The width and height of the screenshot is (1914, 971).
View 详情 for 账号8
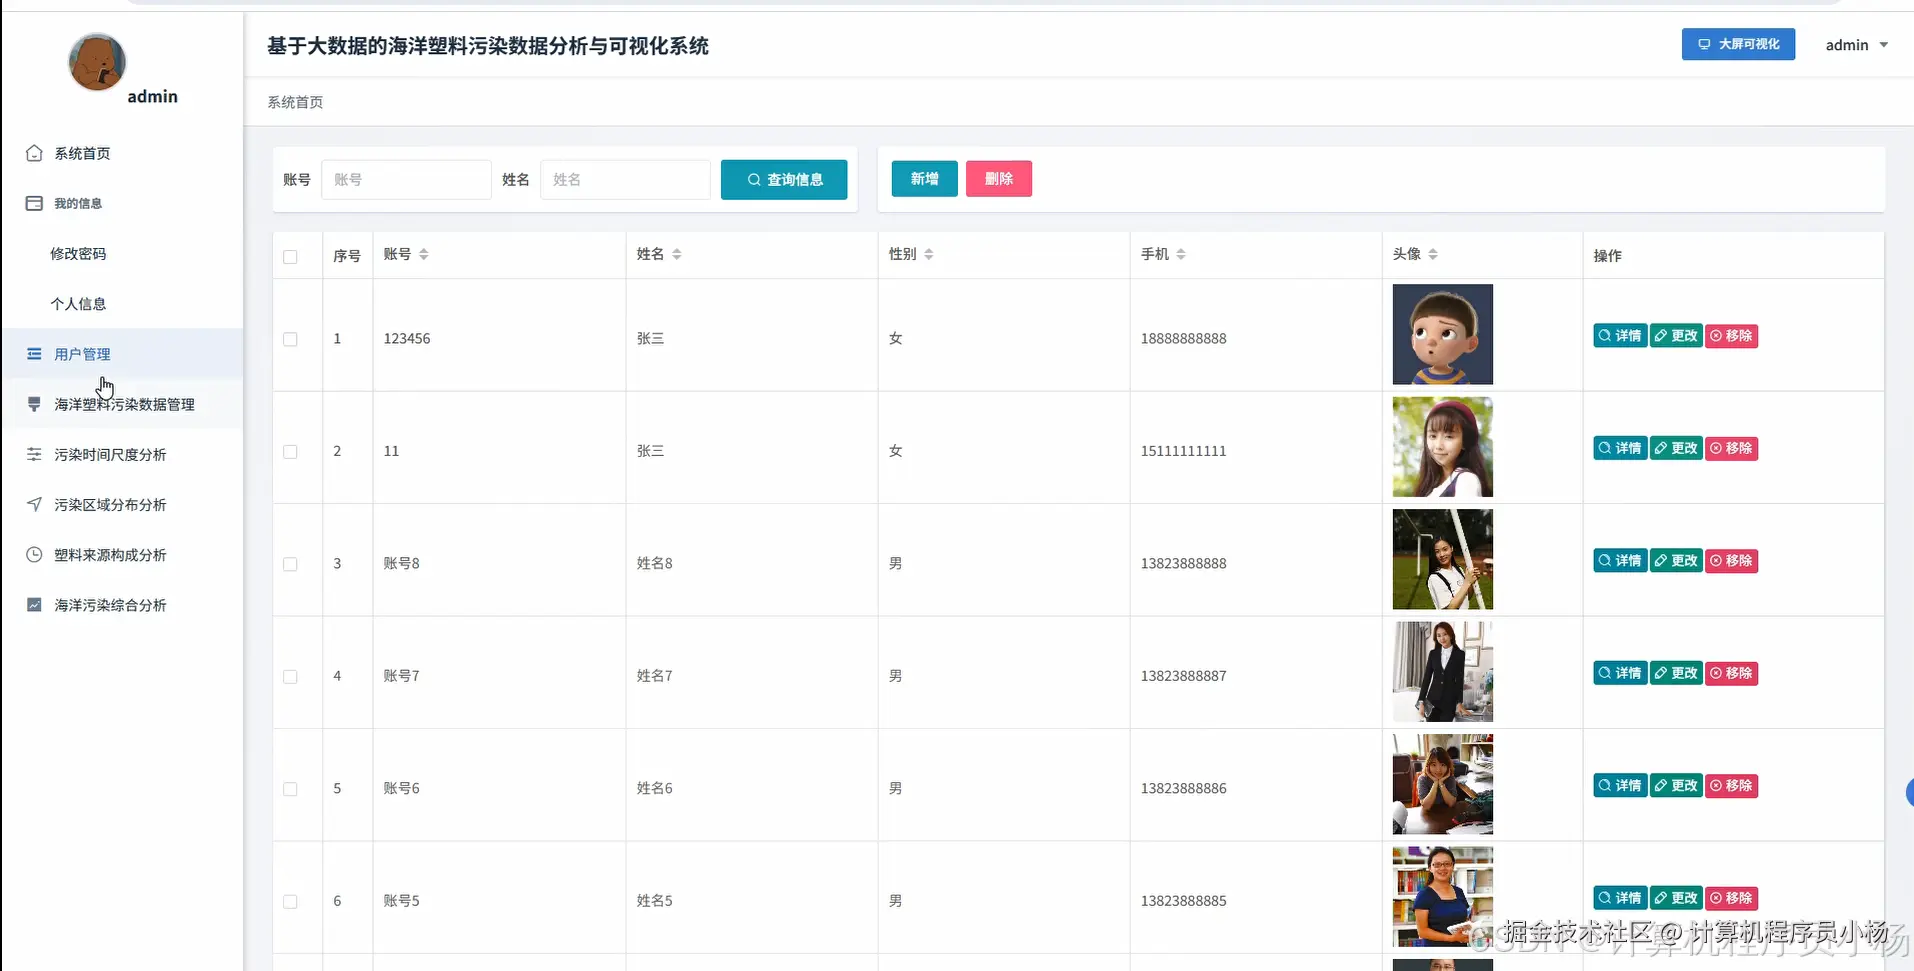1620,561
